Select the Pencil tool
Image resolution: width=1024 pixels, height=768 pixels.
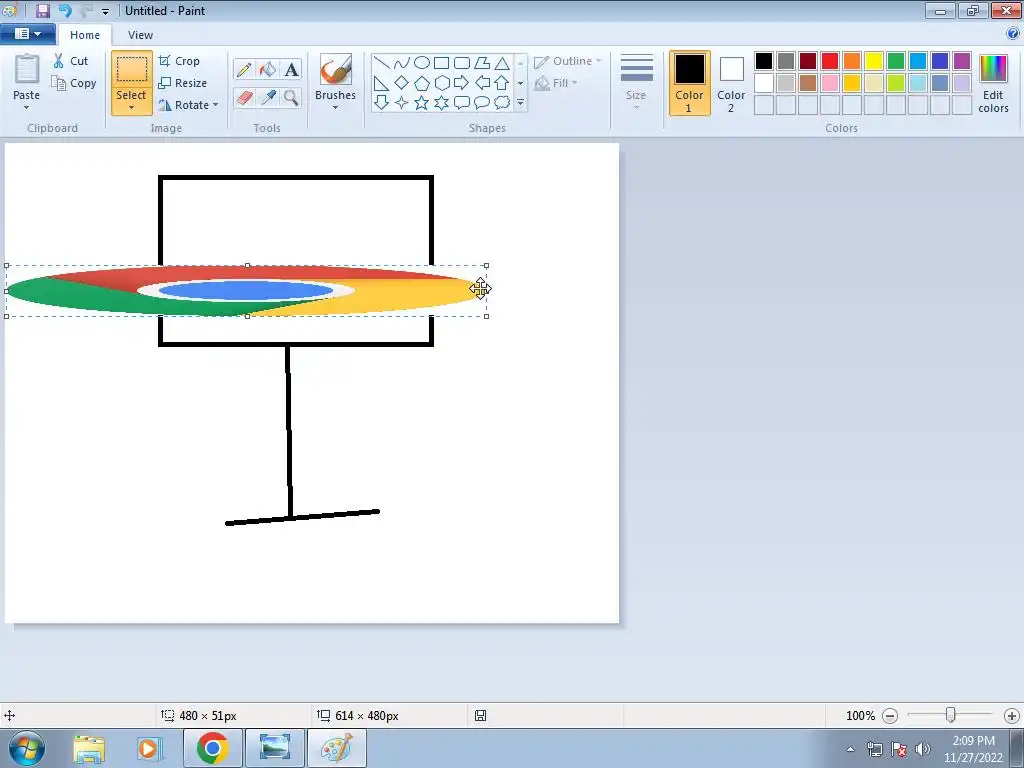[x=244, y=69]
